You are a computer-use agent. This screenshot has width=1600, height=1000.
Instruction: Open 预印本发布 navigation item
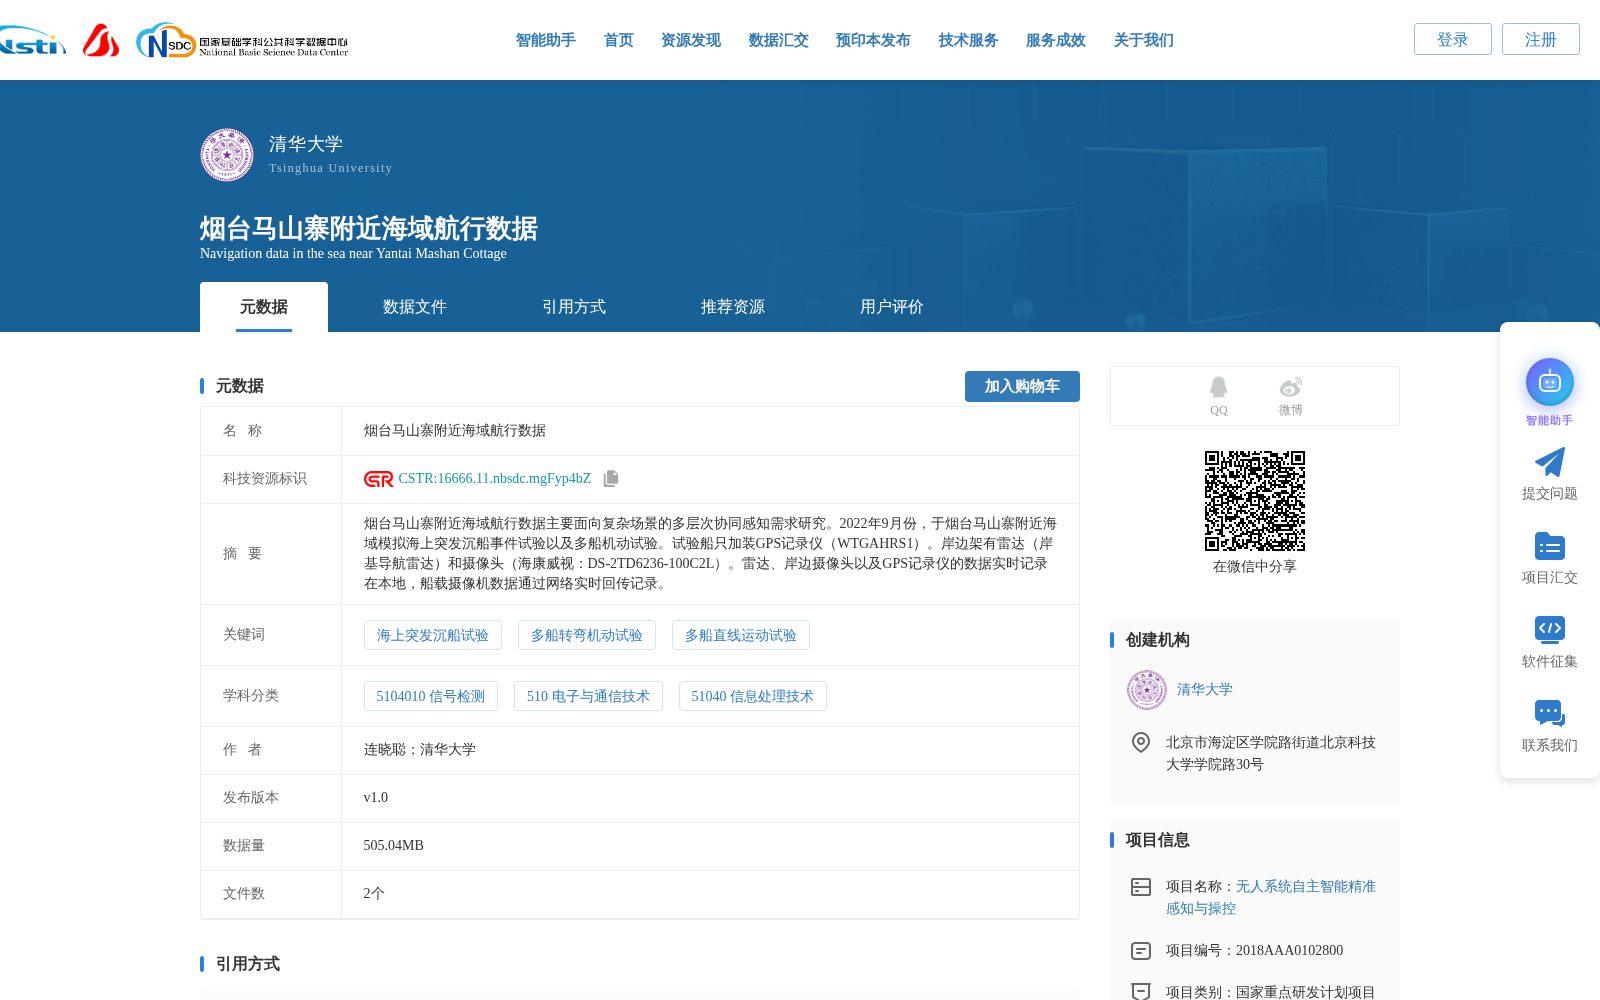873,40
